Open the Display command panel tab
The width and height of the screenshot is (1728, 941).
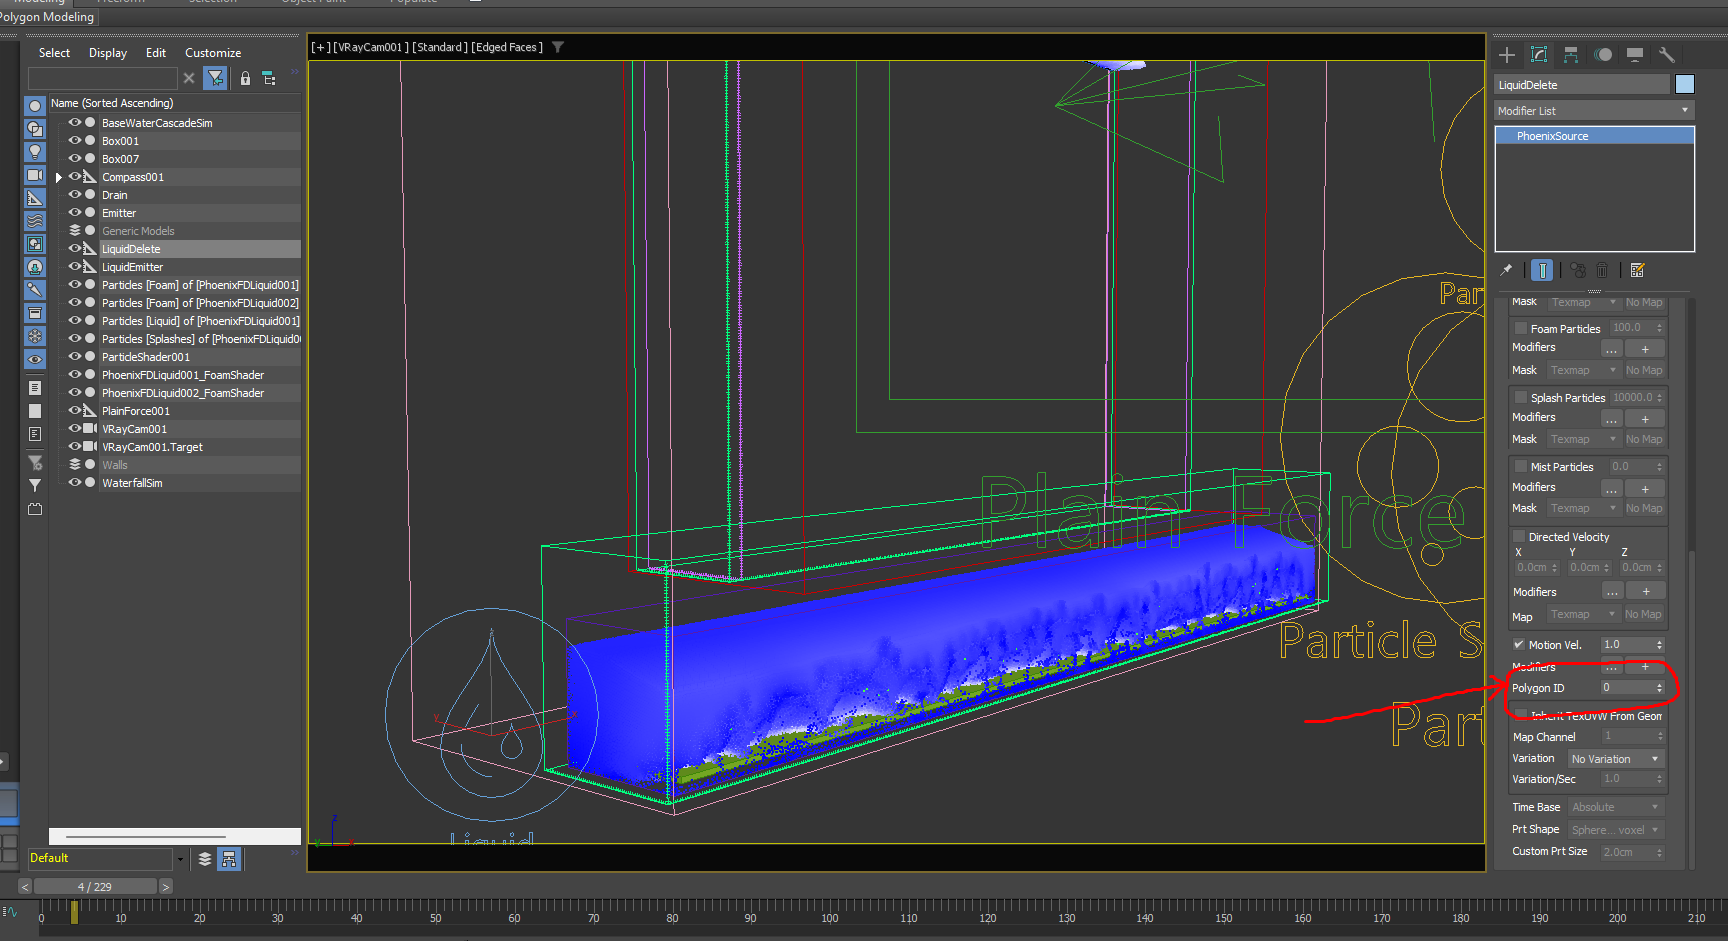click(x=1635, y=55)
